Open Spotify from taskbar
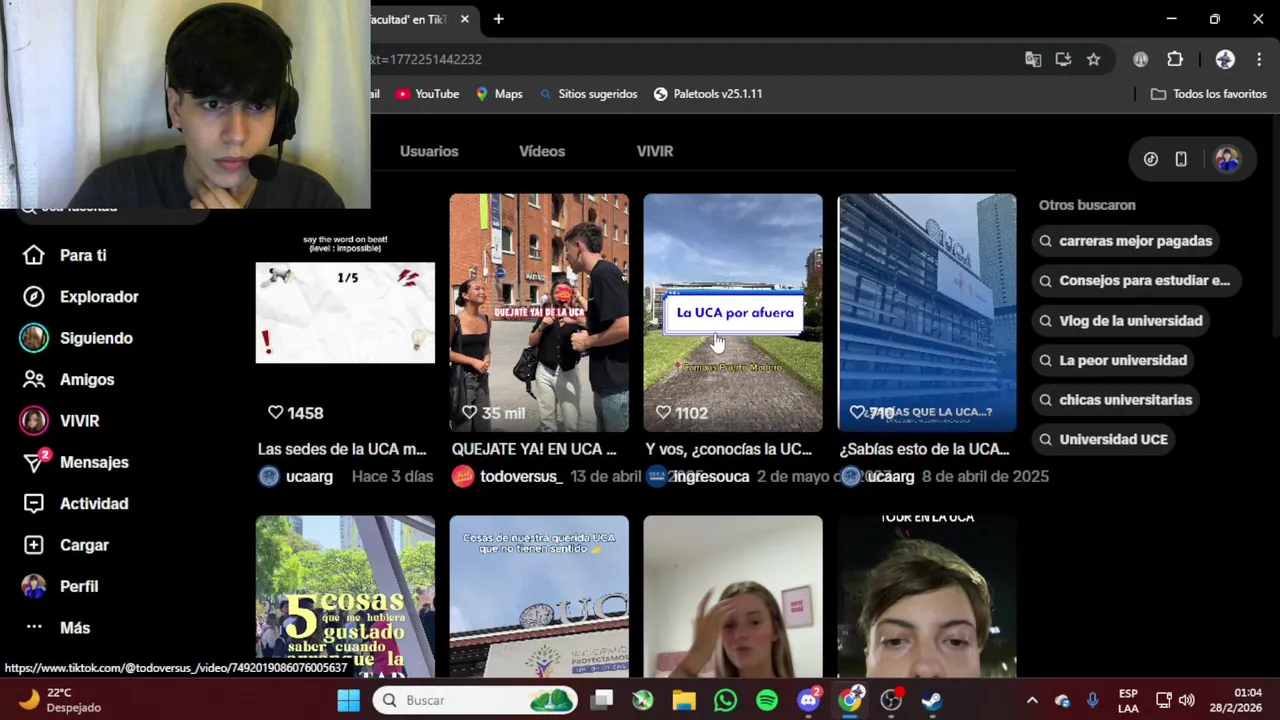 [767, 700]
